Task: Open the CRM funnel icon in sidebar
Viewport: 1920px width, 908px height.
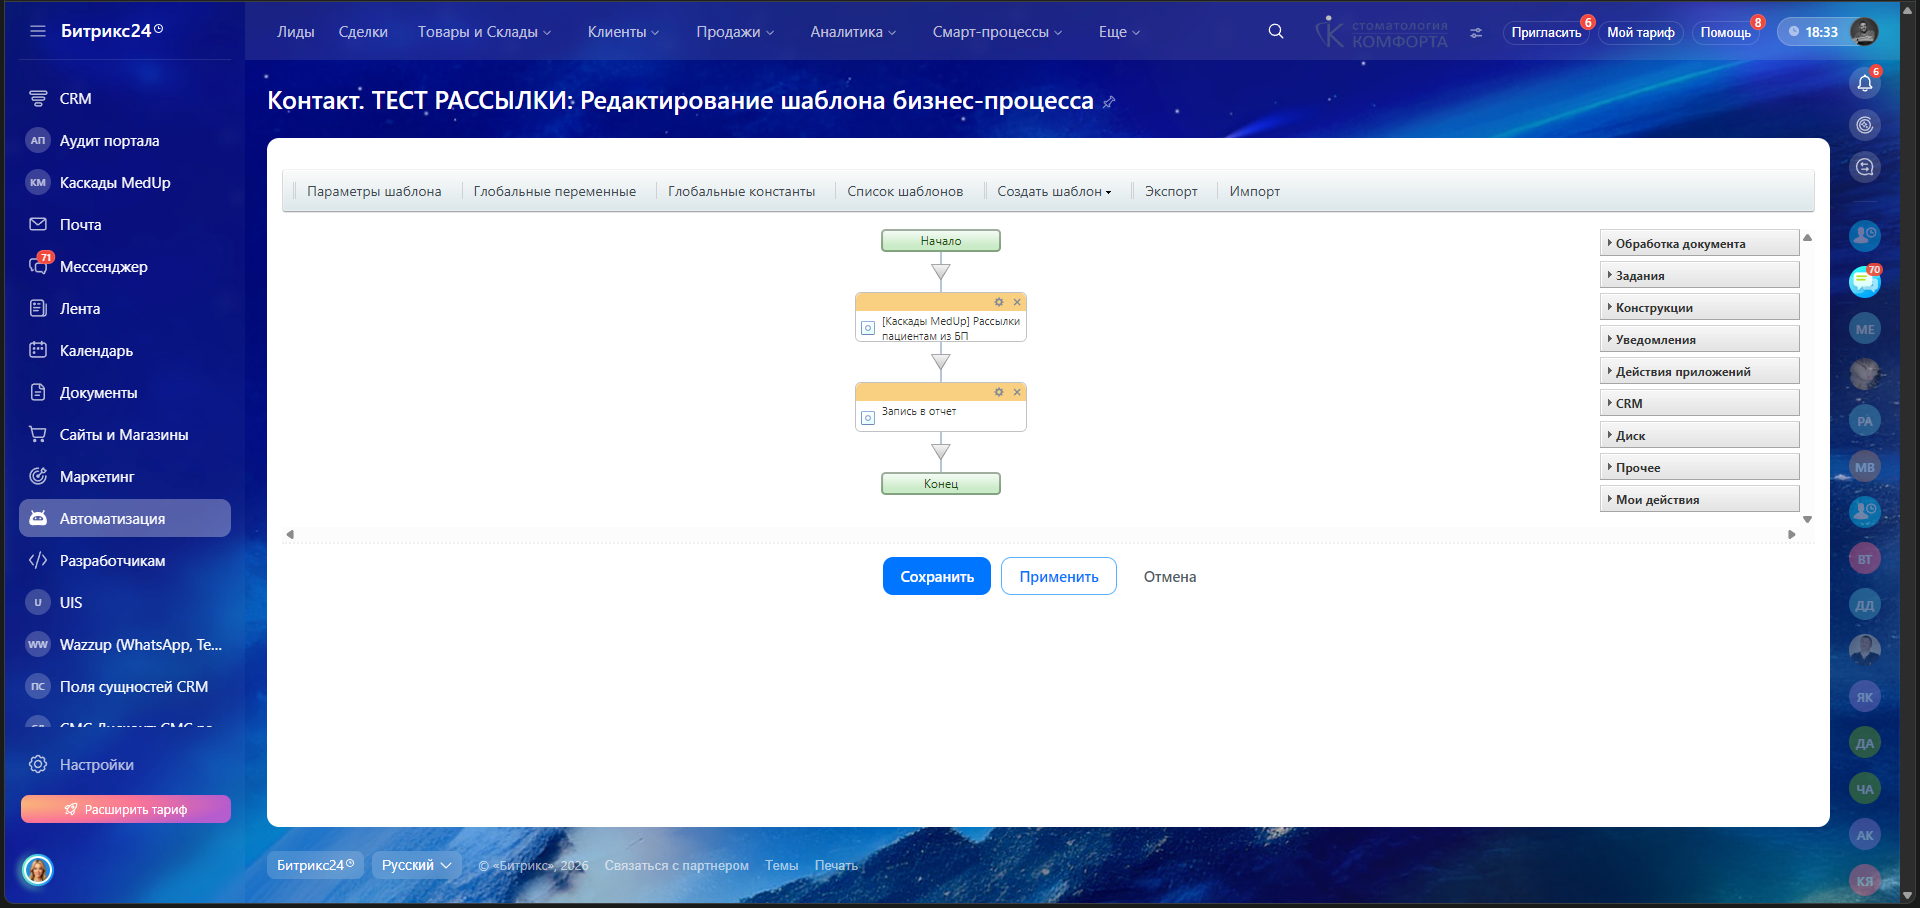Action: [x=38, y=98]
